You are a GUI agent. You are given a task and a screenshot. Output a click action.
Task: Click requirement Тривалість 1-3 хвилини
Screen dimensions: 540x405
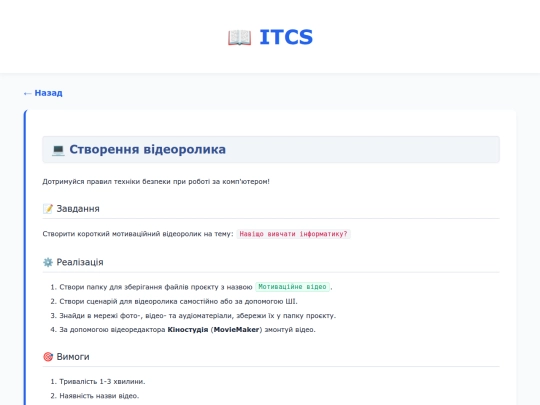(x=98, y=382)
